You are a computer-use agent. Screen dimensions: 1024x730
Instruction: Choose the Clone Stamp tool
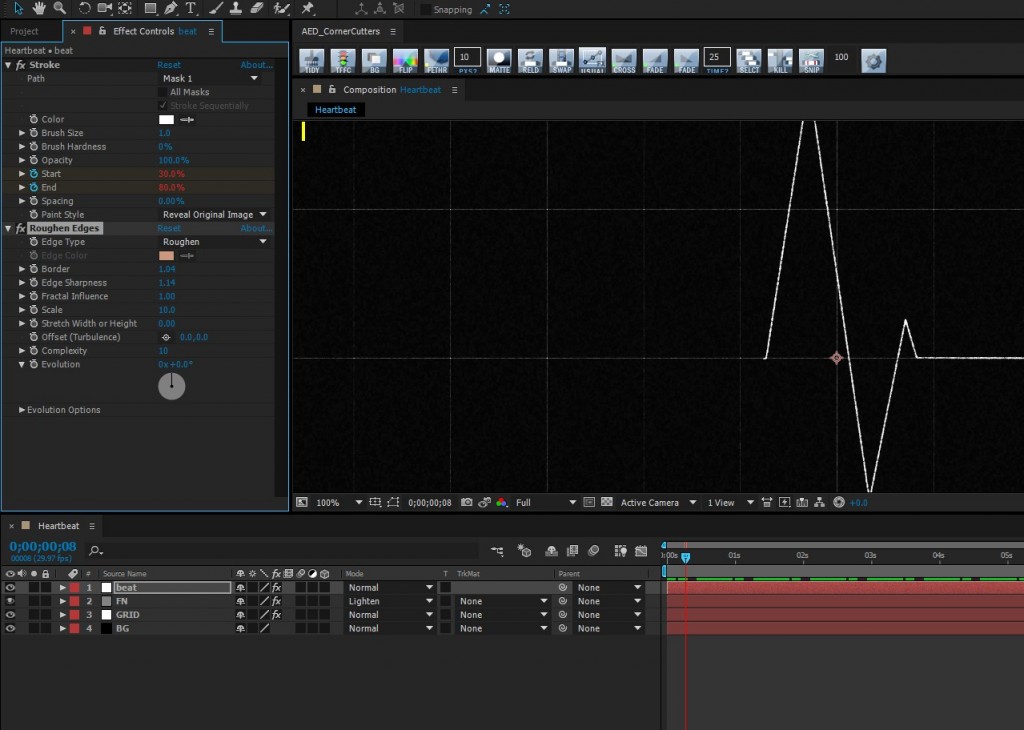[234, 9]
